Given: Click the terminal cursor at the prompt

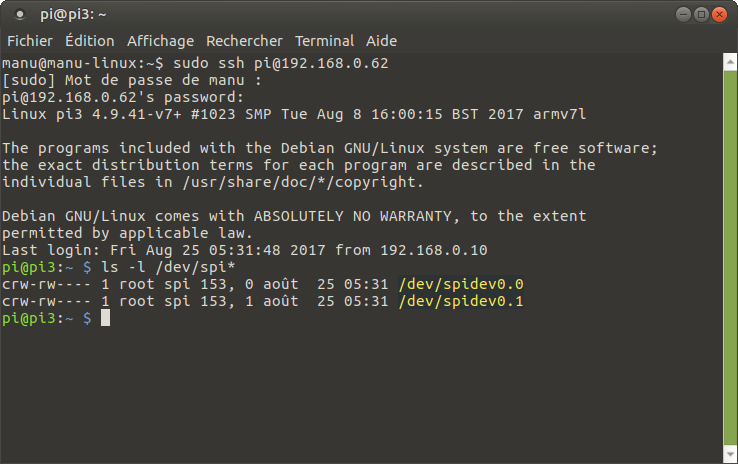Looking at the screenshot, I should [x=105, y=318].
